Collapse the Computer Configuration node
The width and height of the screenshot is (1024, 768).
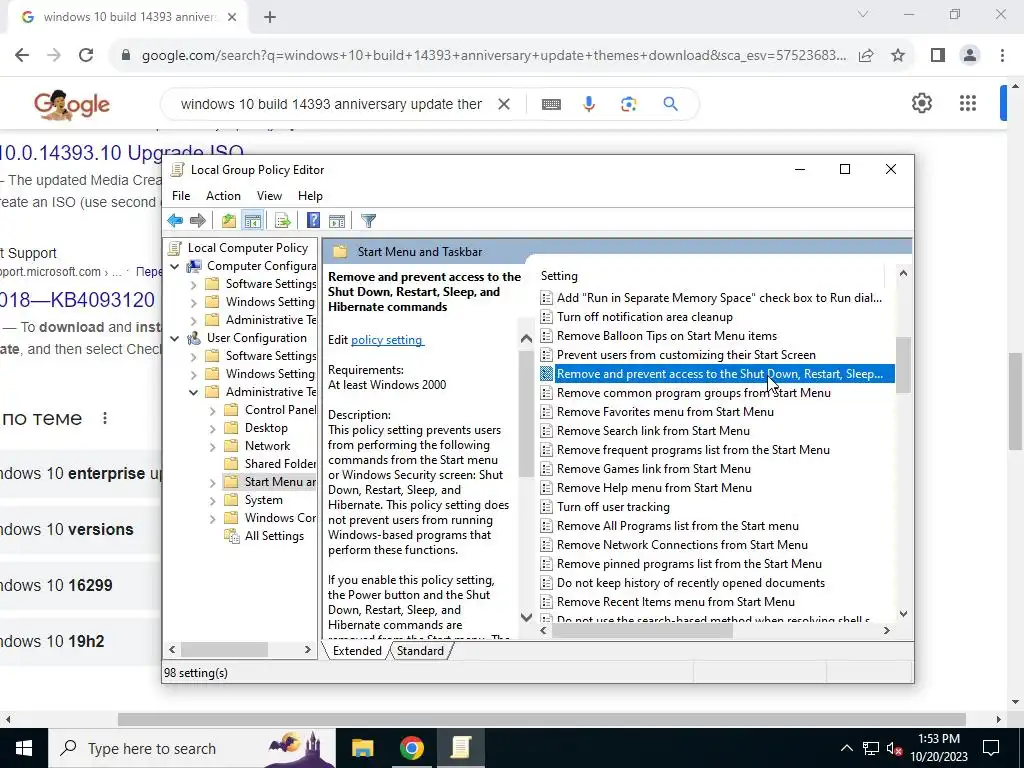point(174,266)
